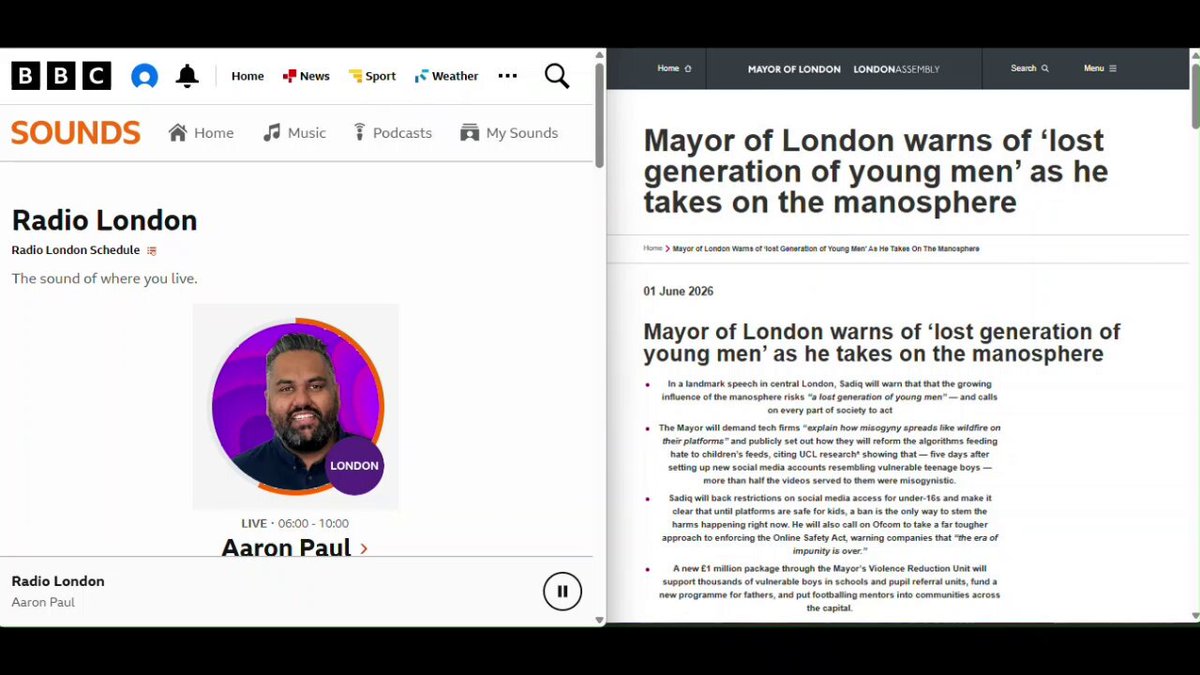Go to BBC Home link
1200x675 pixels.
[x=248, y=76]
